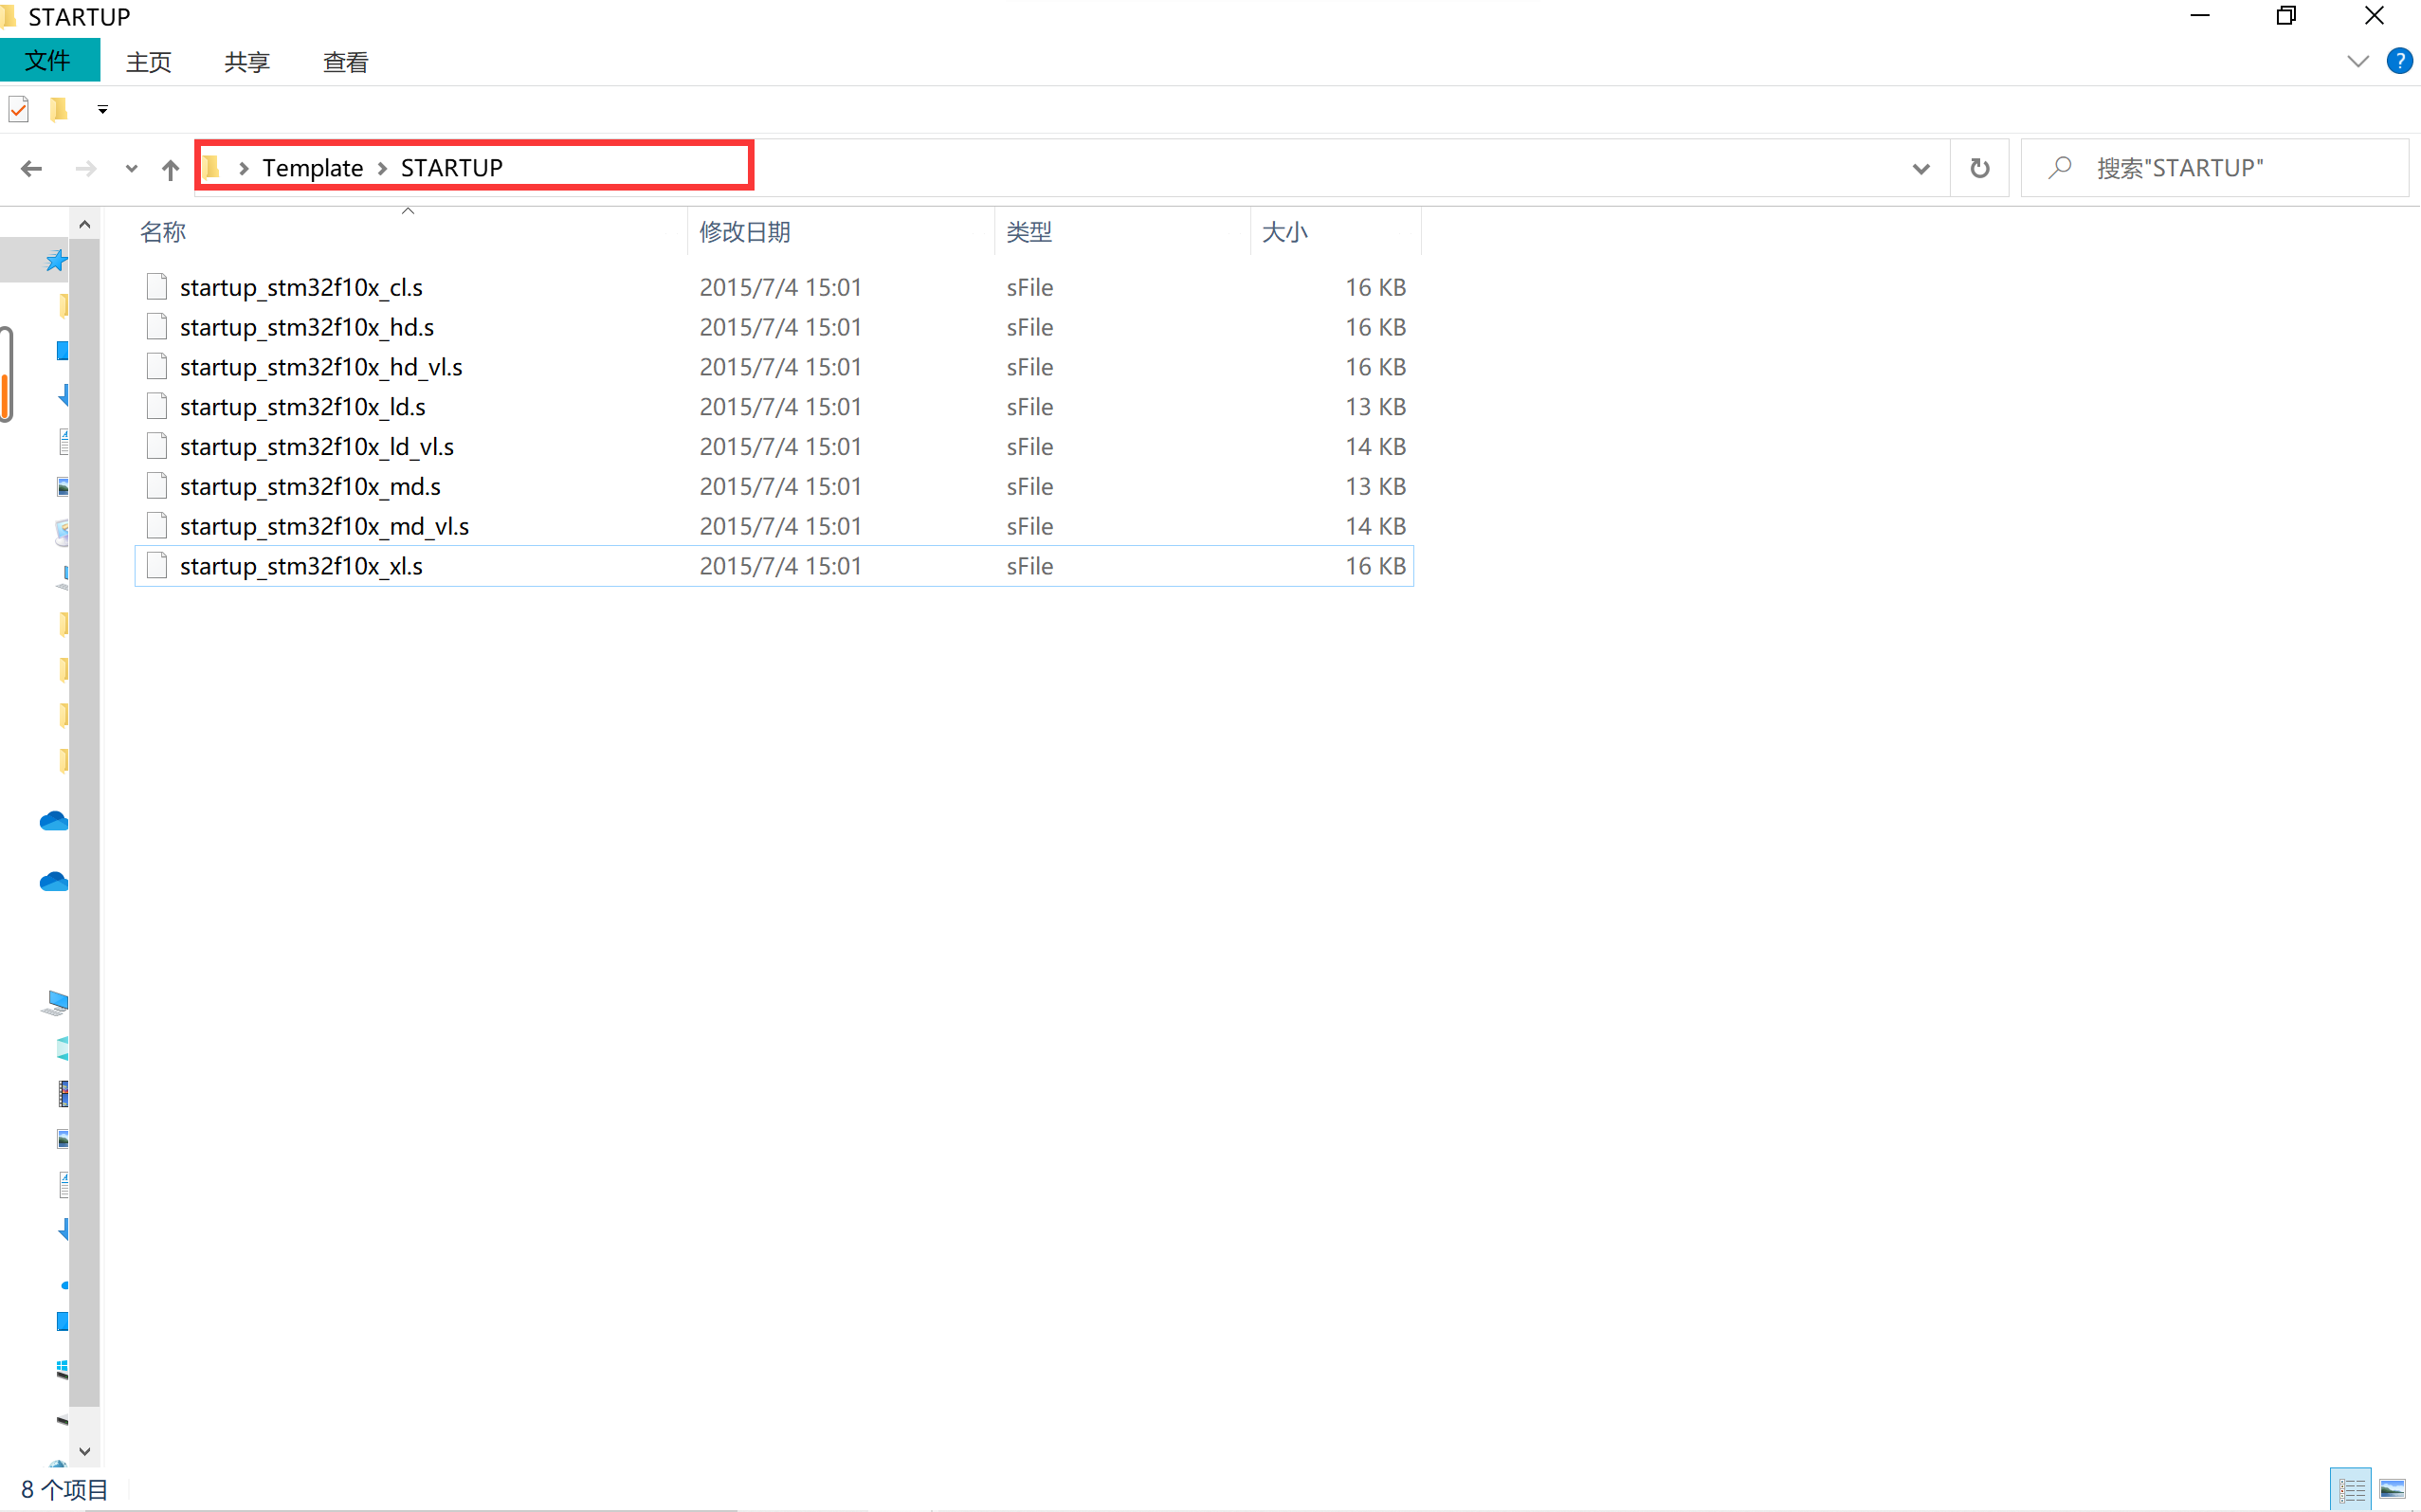Screen dimensions: 2421x1512
Task: Select the file icon of startup_stm32f10x_cl.s
Action: click(x=157, y=287)
